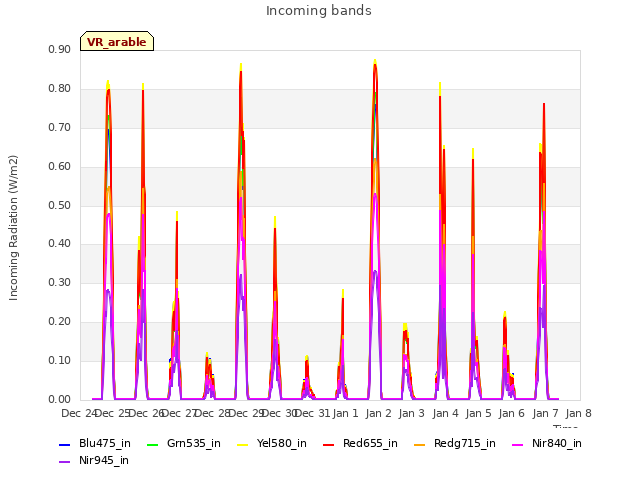
Task: Select the Yel580_in legend label
Action: 282,443
